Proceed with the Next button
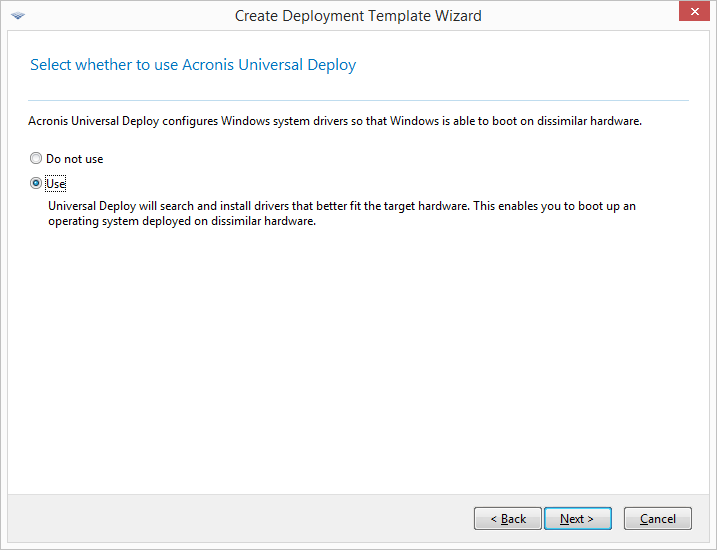The height and width of the screenshot is (550, 717). pos(578,518)
